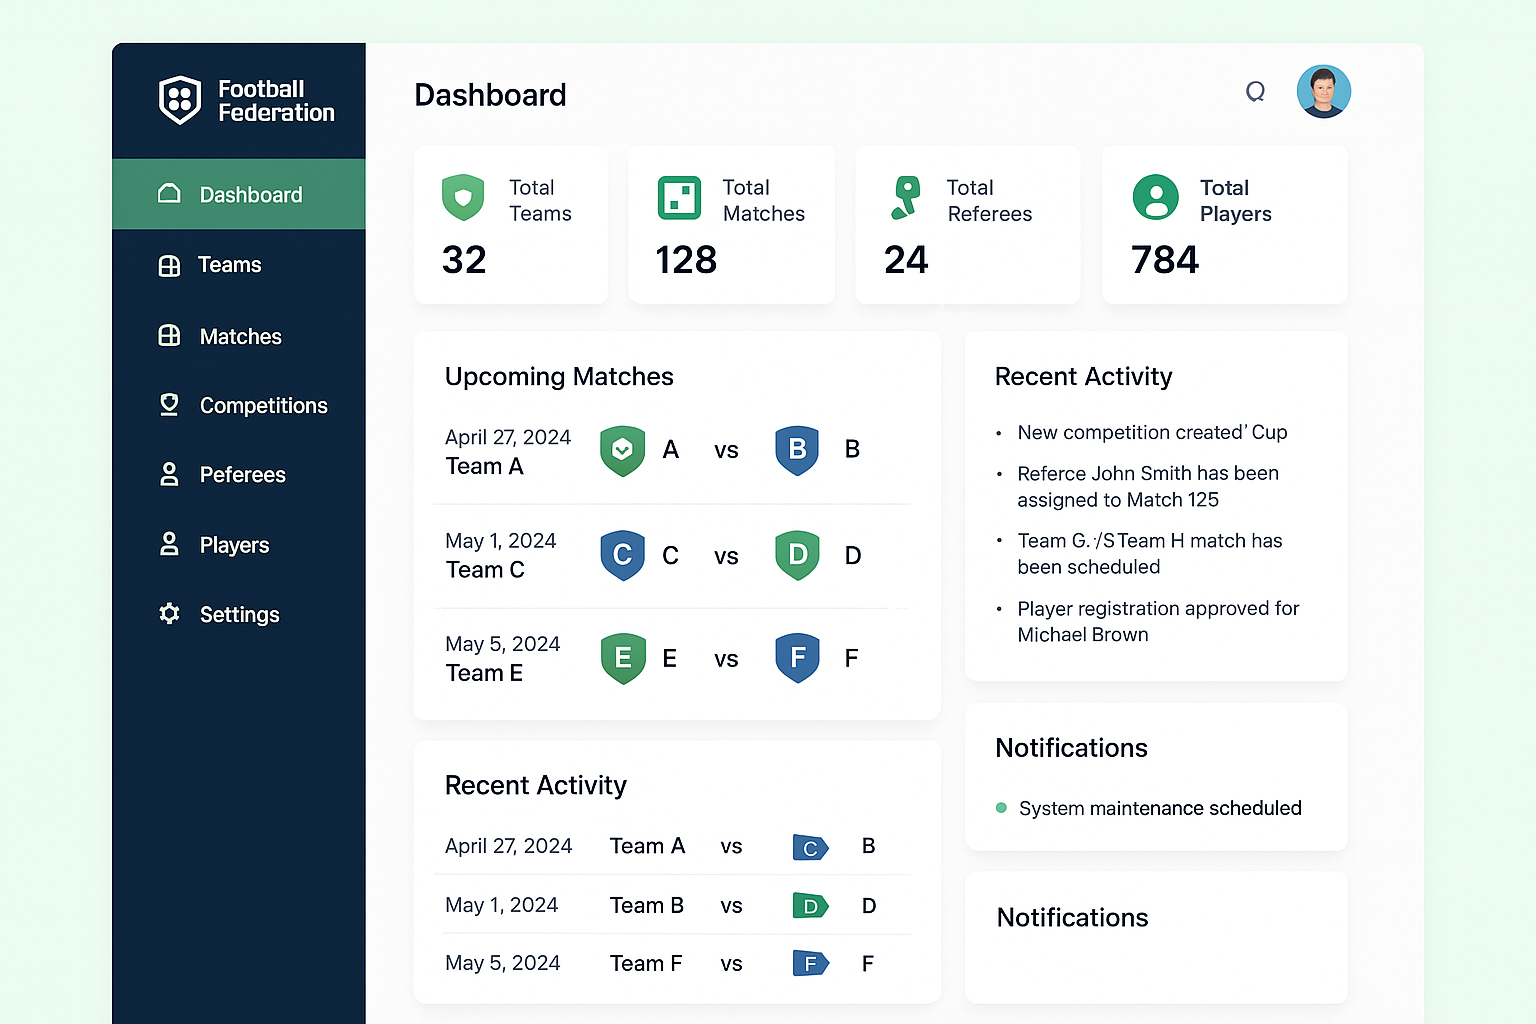
Task: Click blue F tag in bottom Recent Activity
Action: click(810, 964)
